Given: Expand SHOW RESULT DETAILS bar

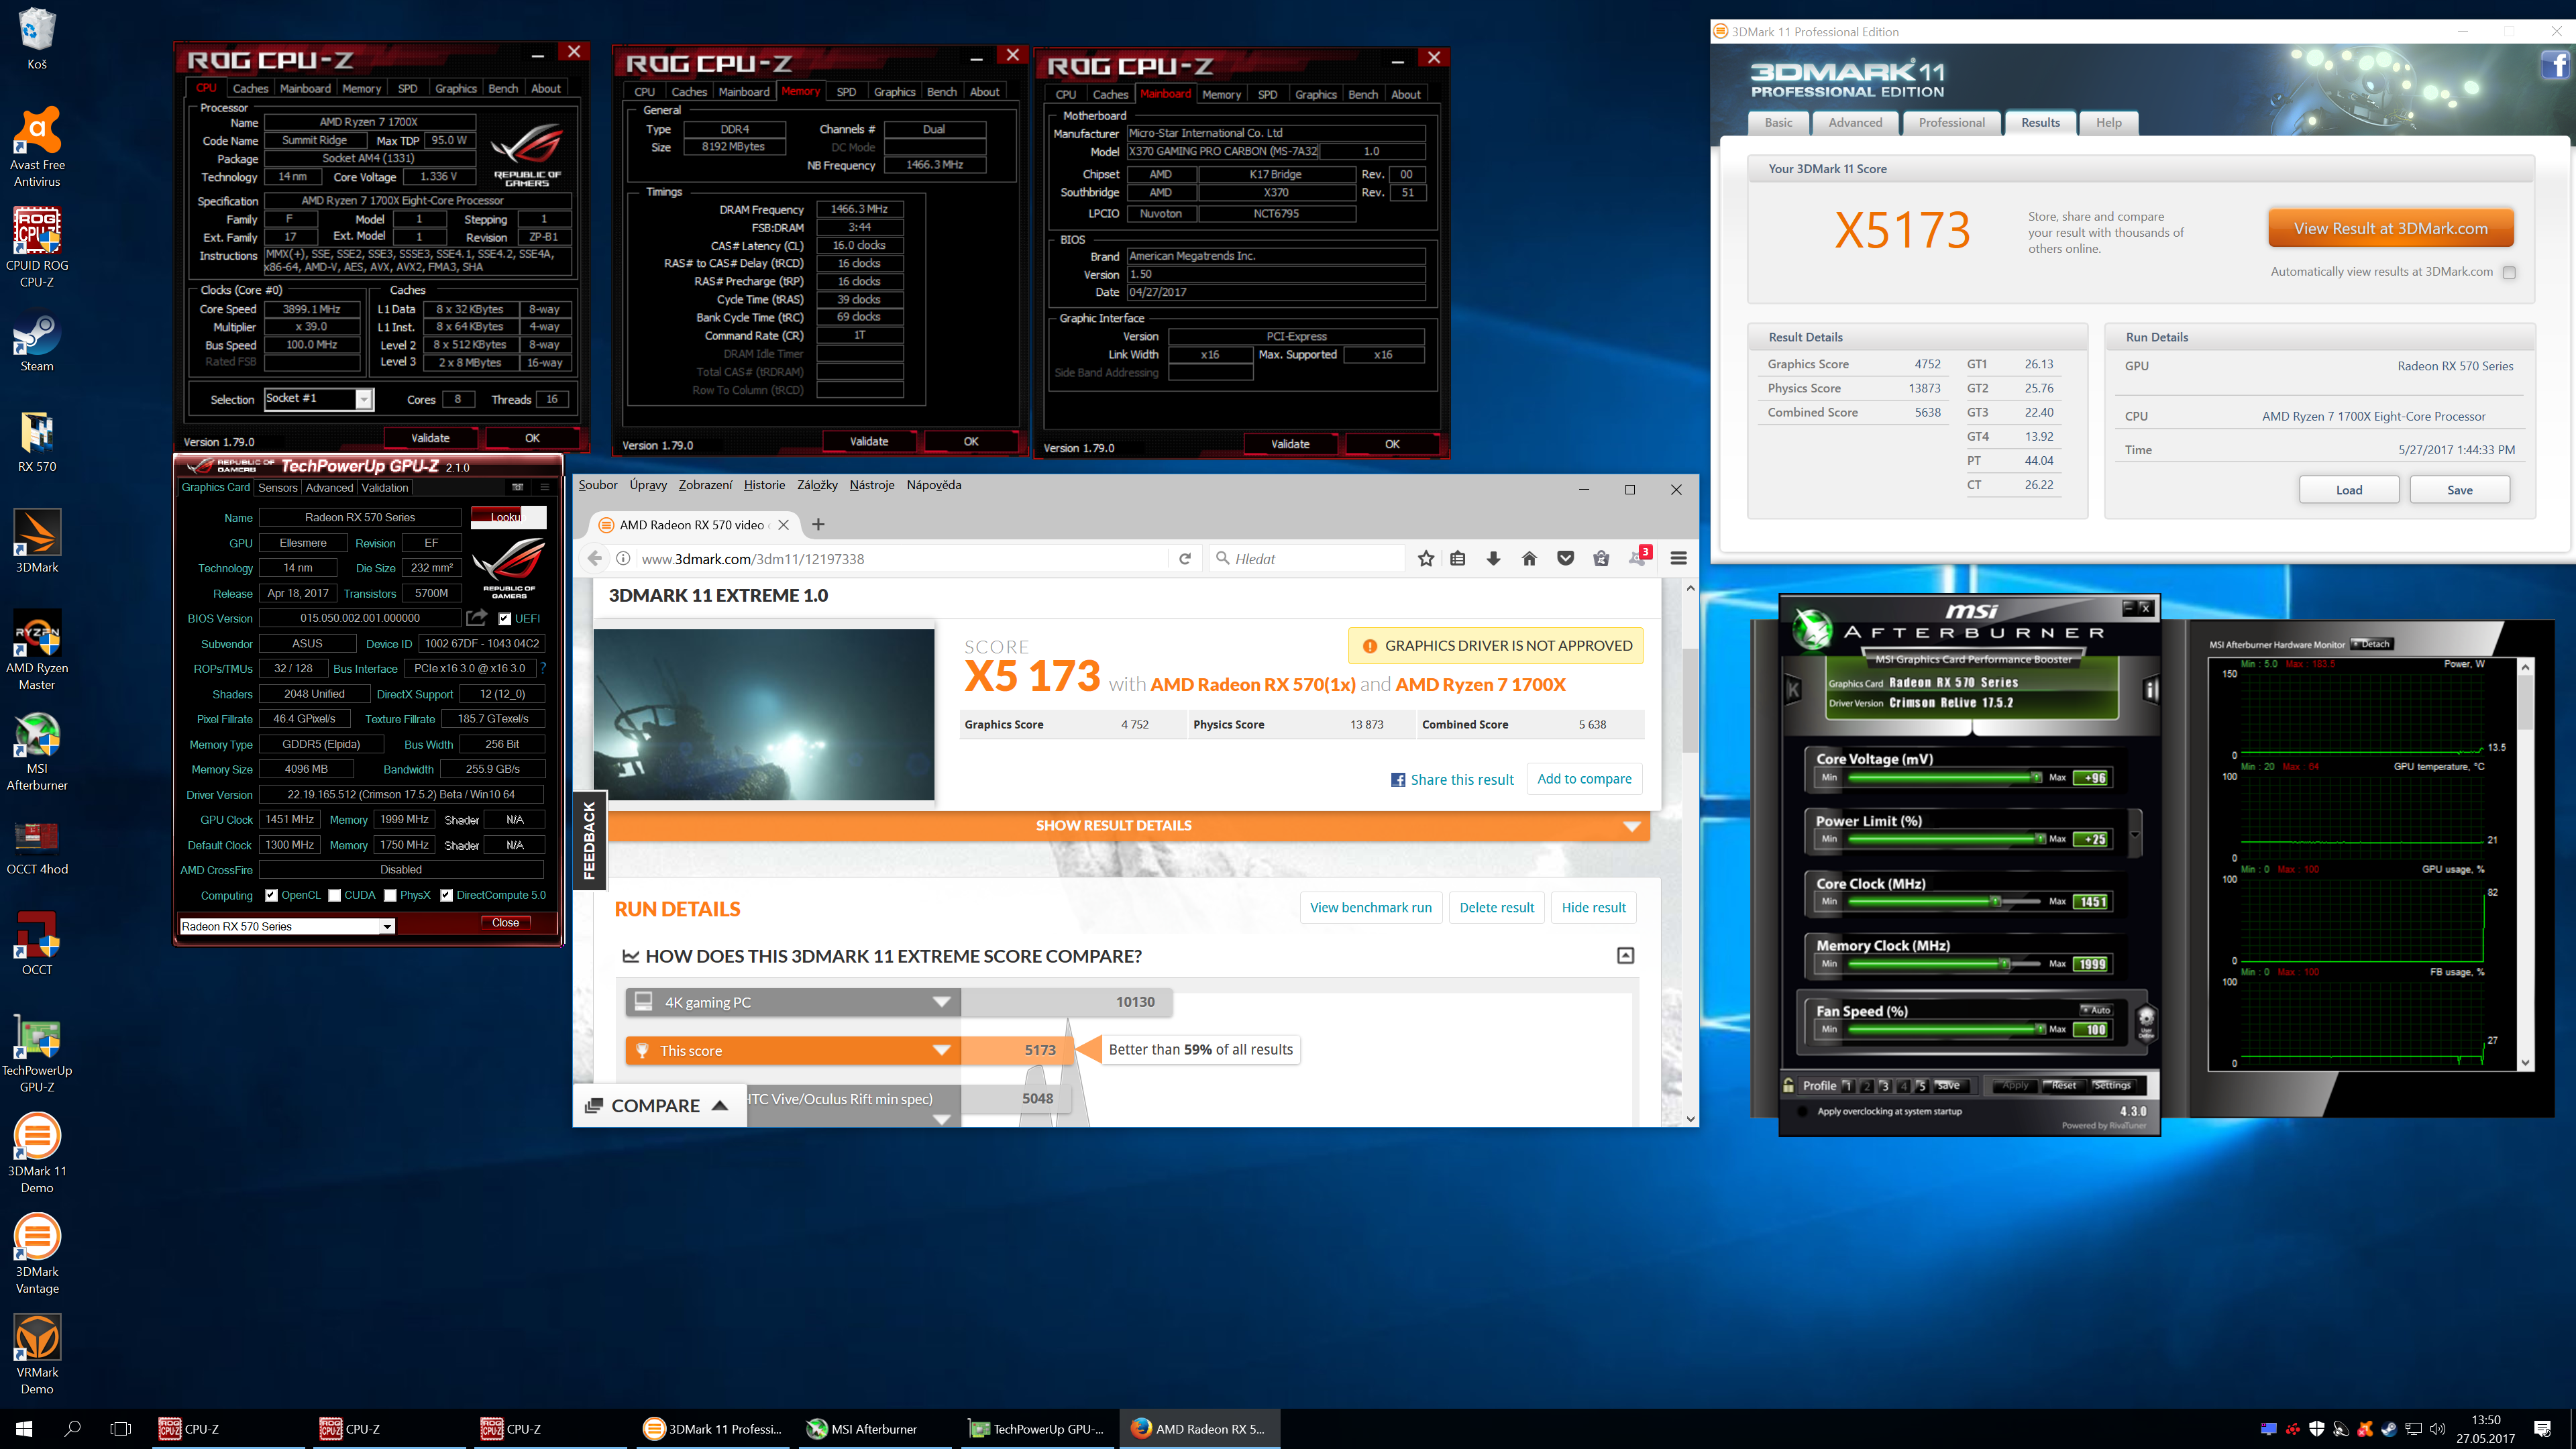Looking at the screenshot, I should pyautogui.click(x=1129, y=825).
